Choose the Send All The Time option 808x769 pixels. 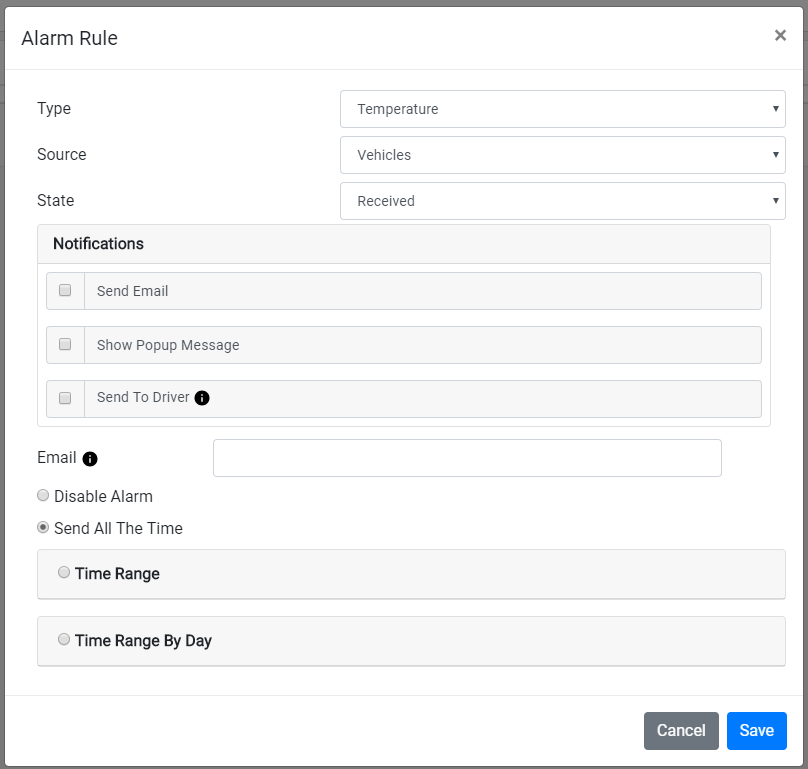click(x=43, y=527)
